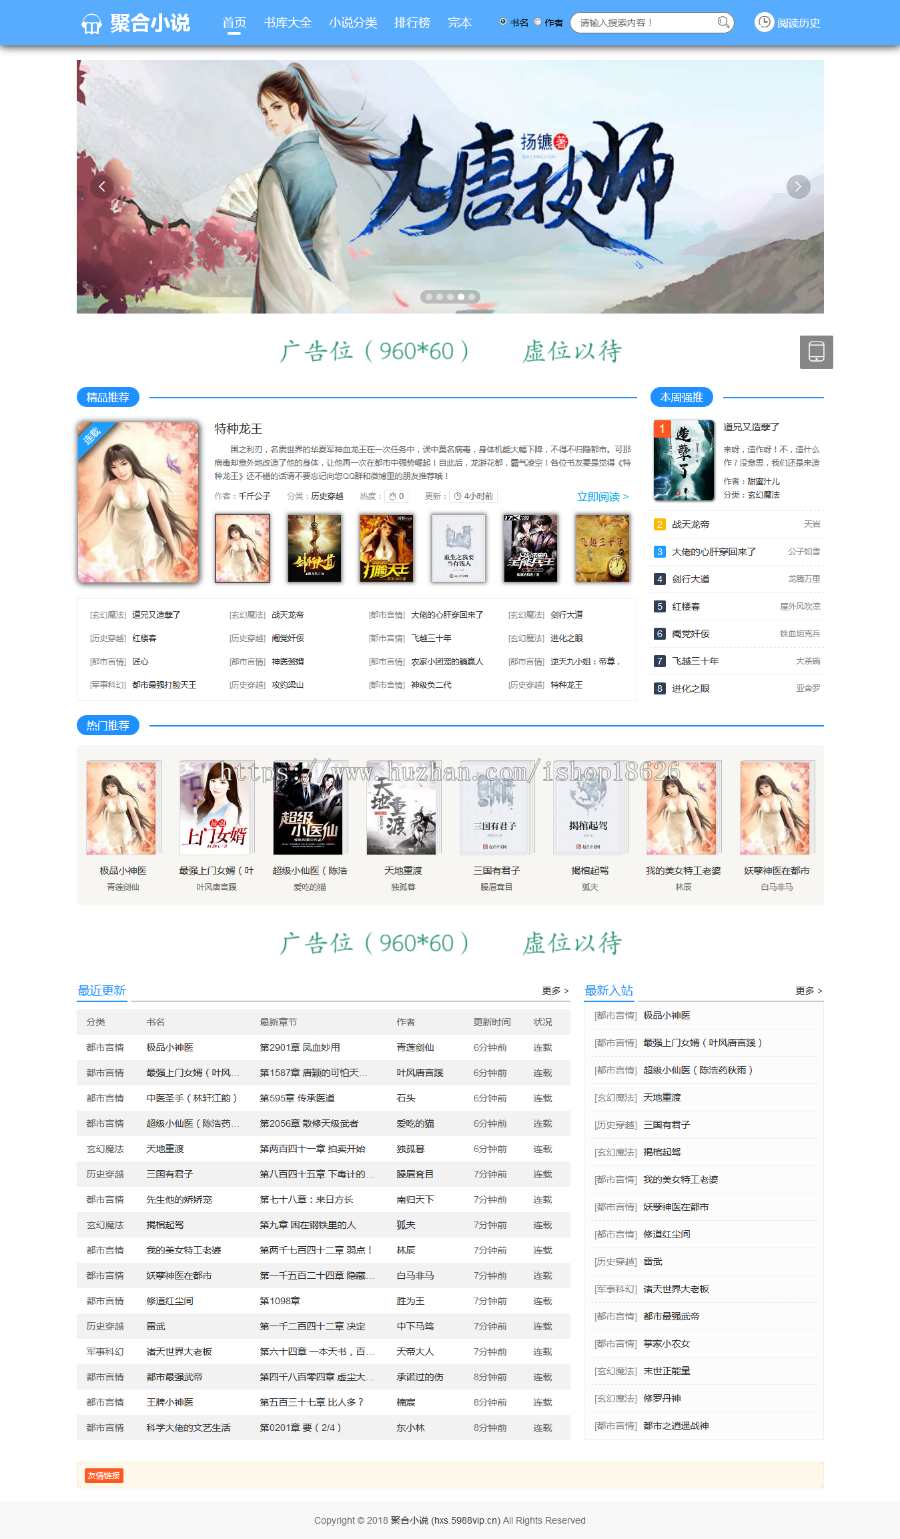
Task: Open 科学大佬的文艺生活 in updates table
Action: [x=188, y=1428]
